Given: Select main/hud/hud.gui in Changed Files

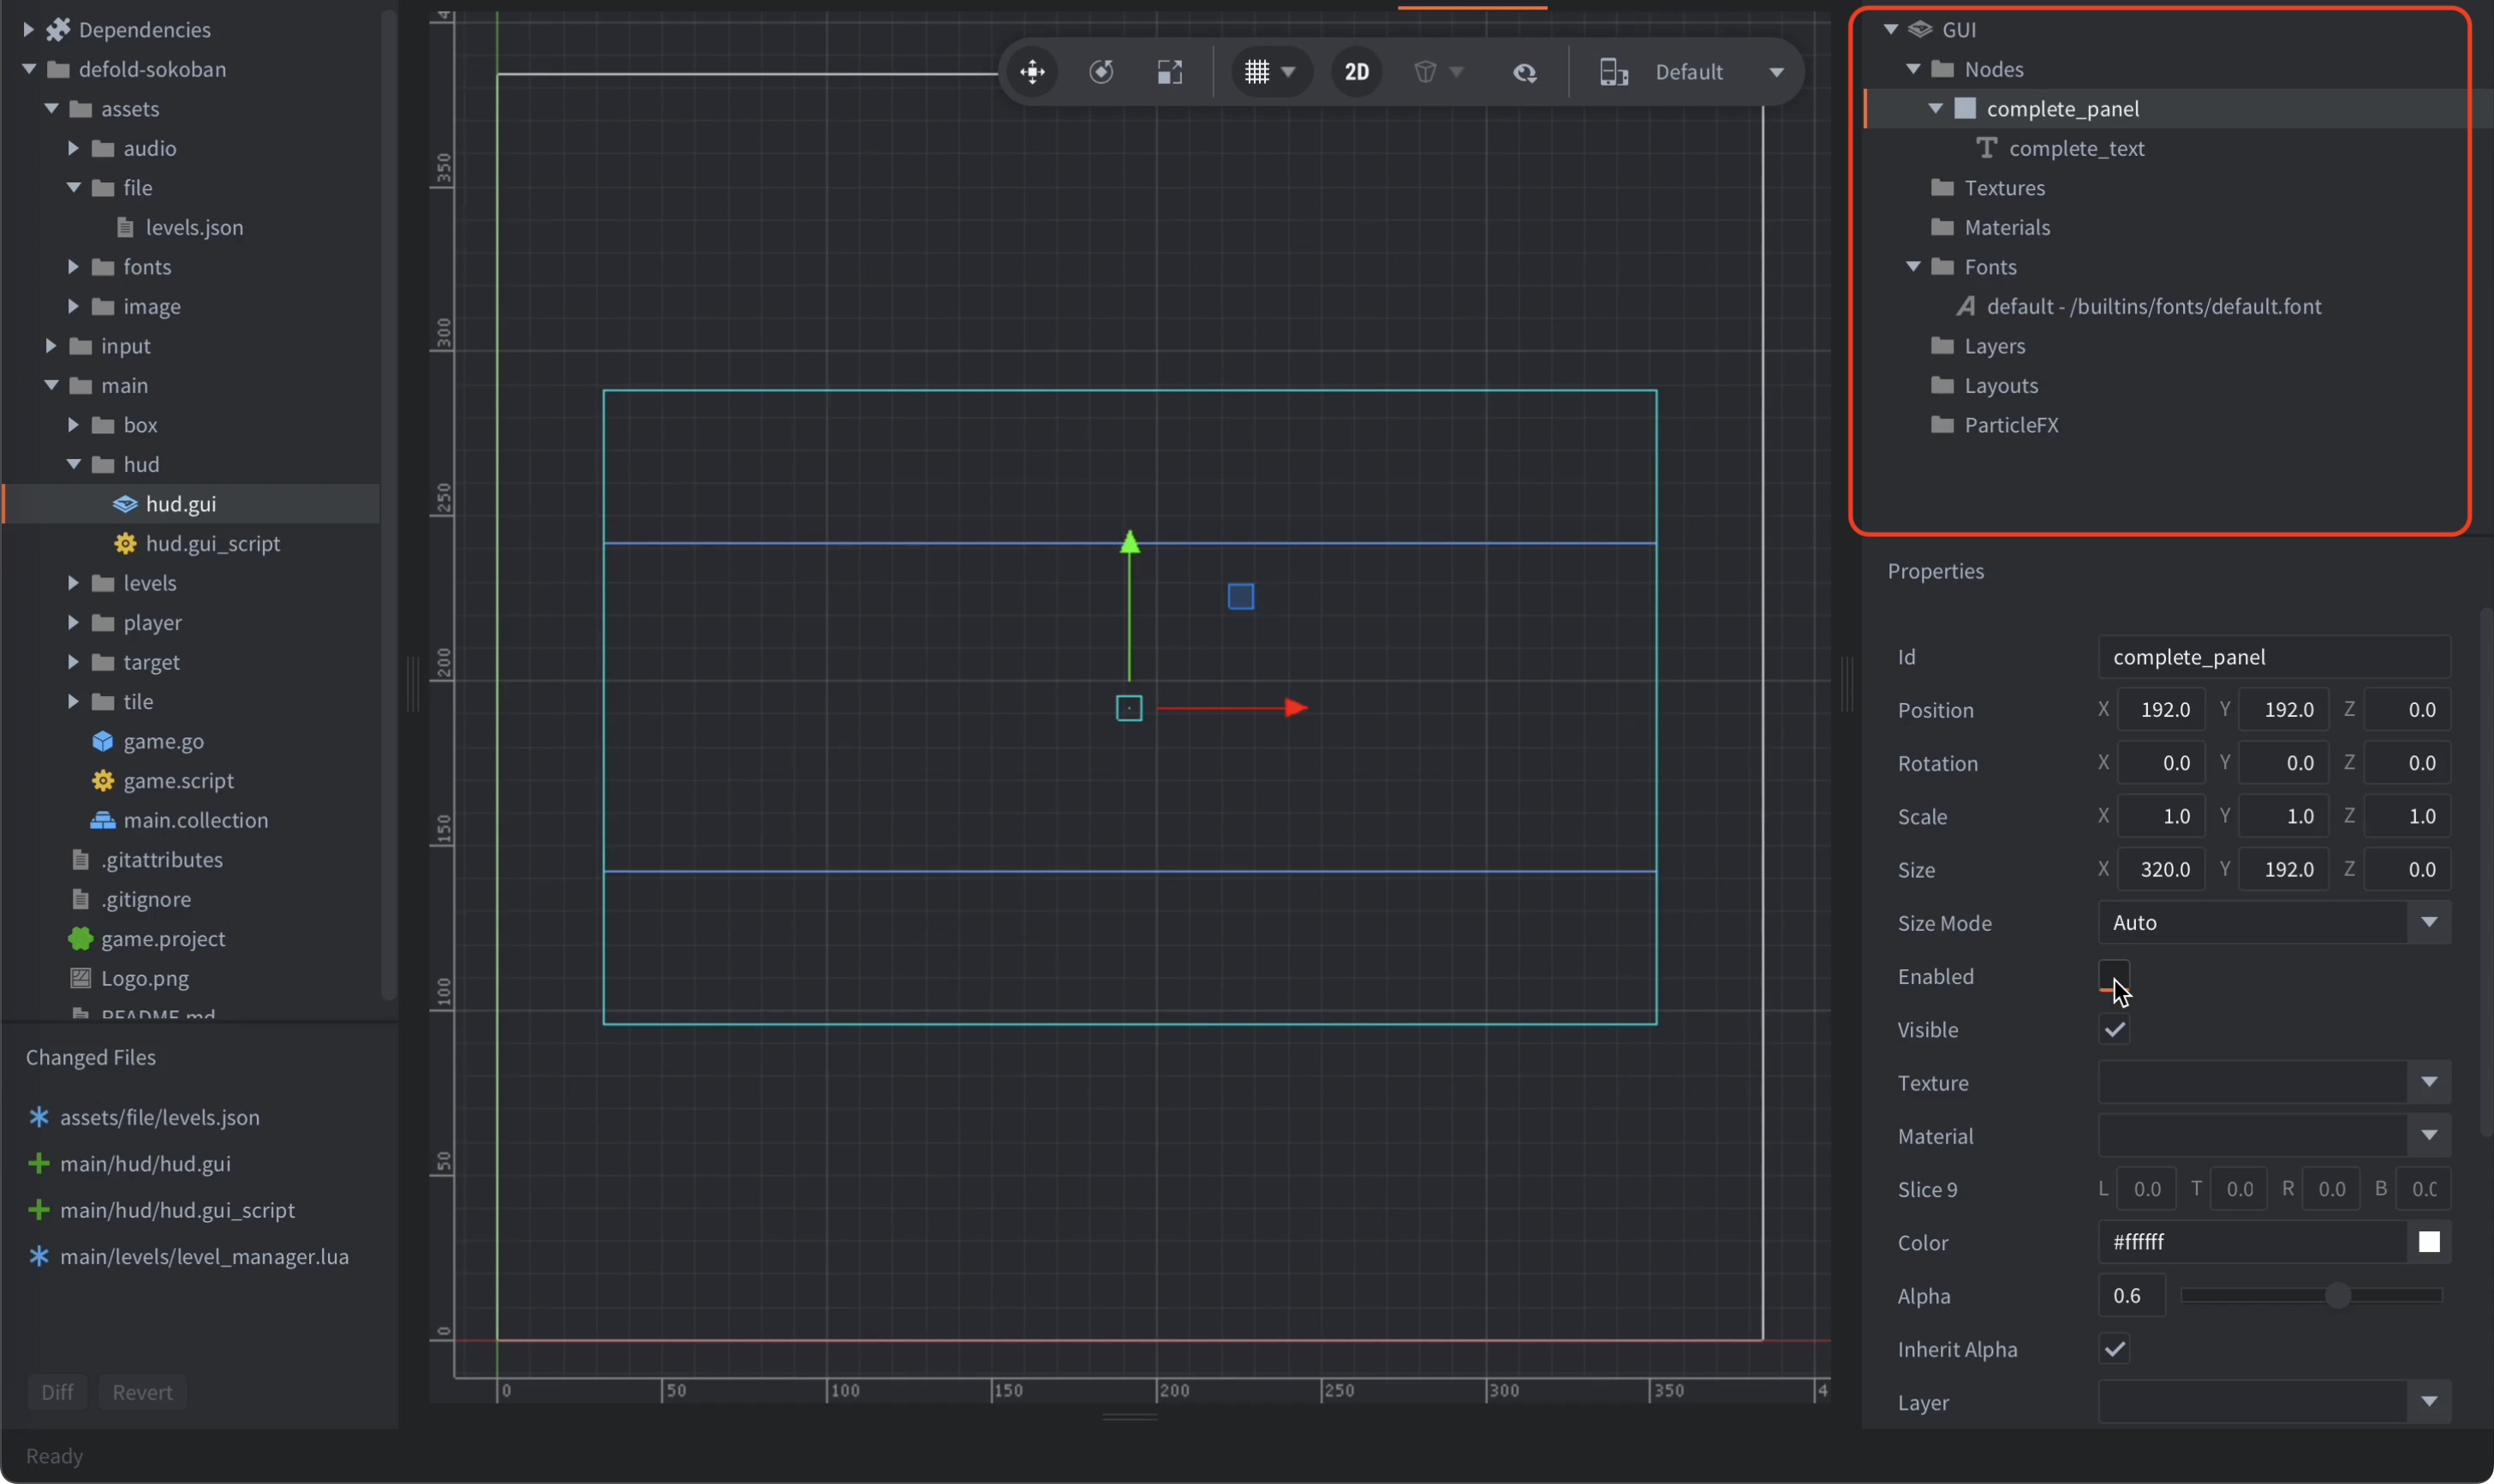Looking at the screenshot, I should (x=145, y=1163).
